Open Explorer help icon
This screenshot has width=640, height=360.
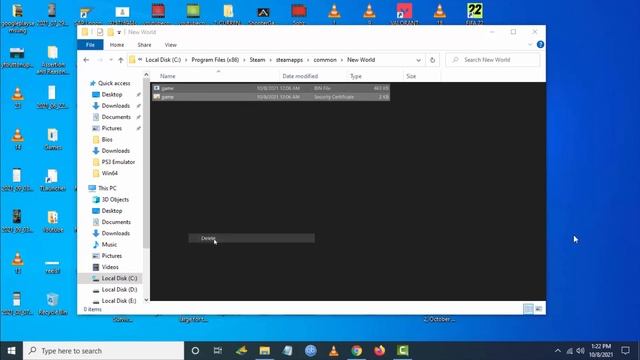(x=540, y=44)
